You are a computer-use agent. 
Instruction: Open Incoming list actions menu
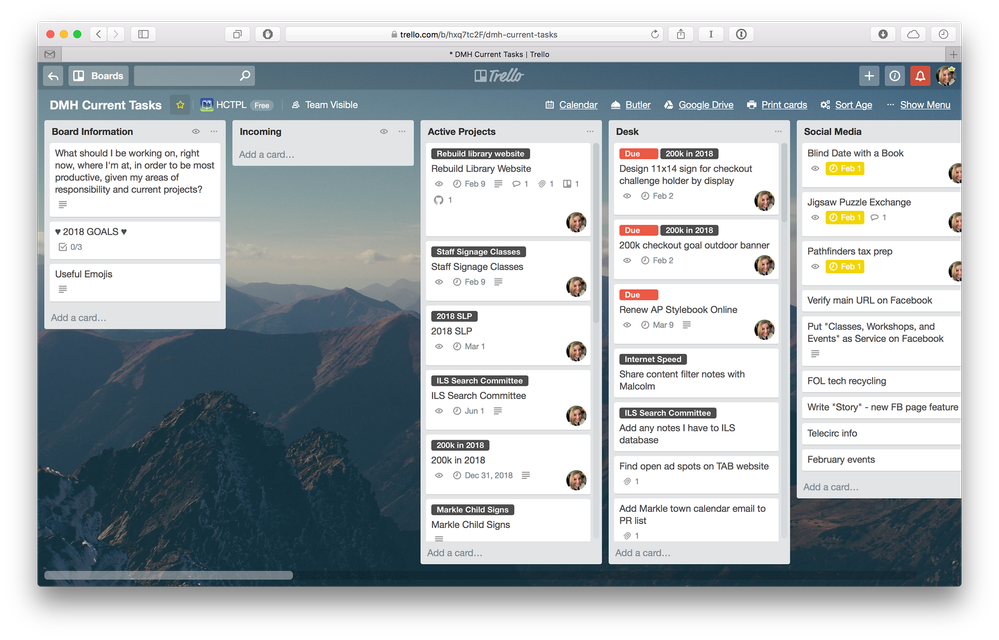[x=402, y=132]
